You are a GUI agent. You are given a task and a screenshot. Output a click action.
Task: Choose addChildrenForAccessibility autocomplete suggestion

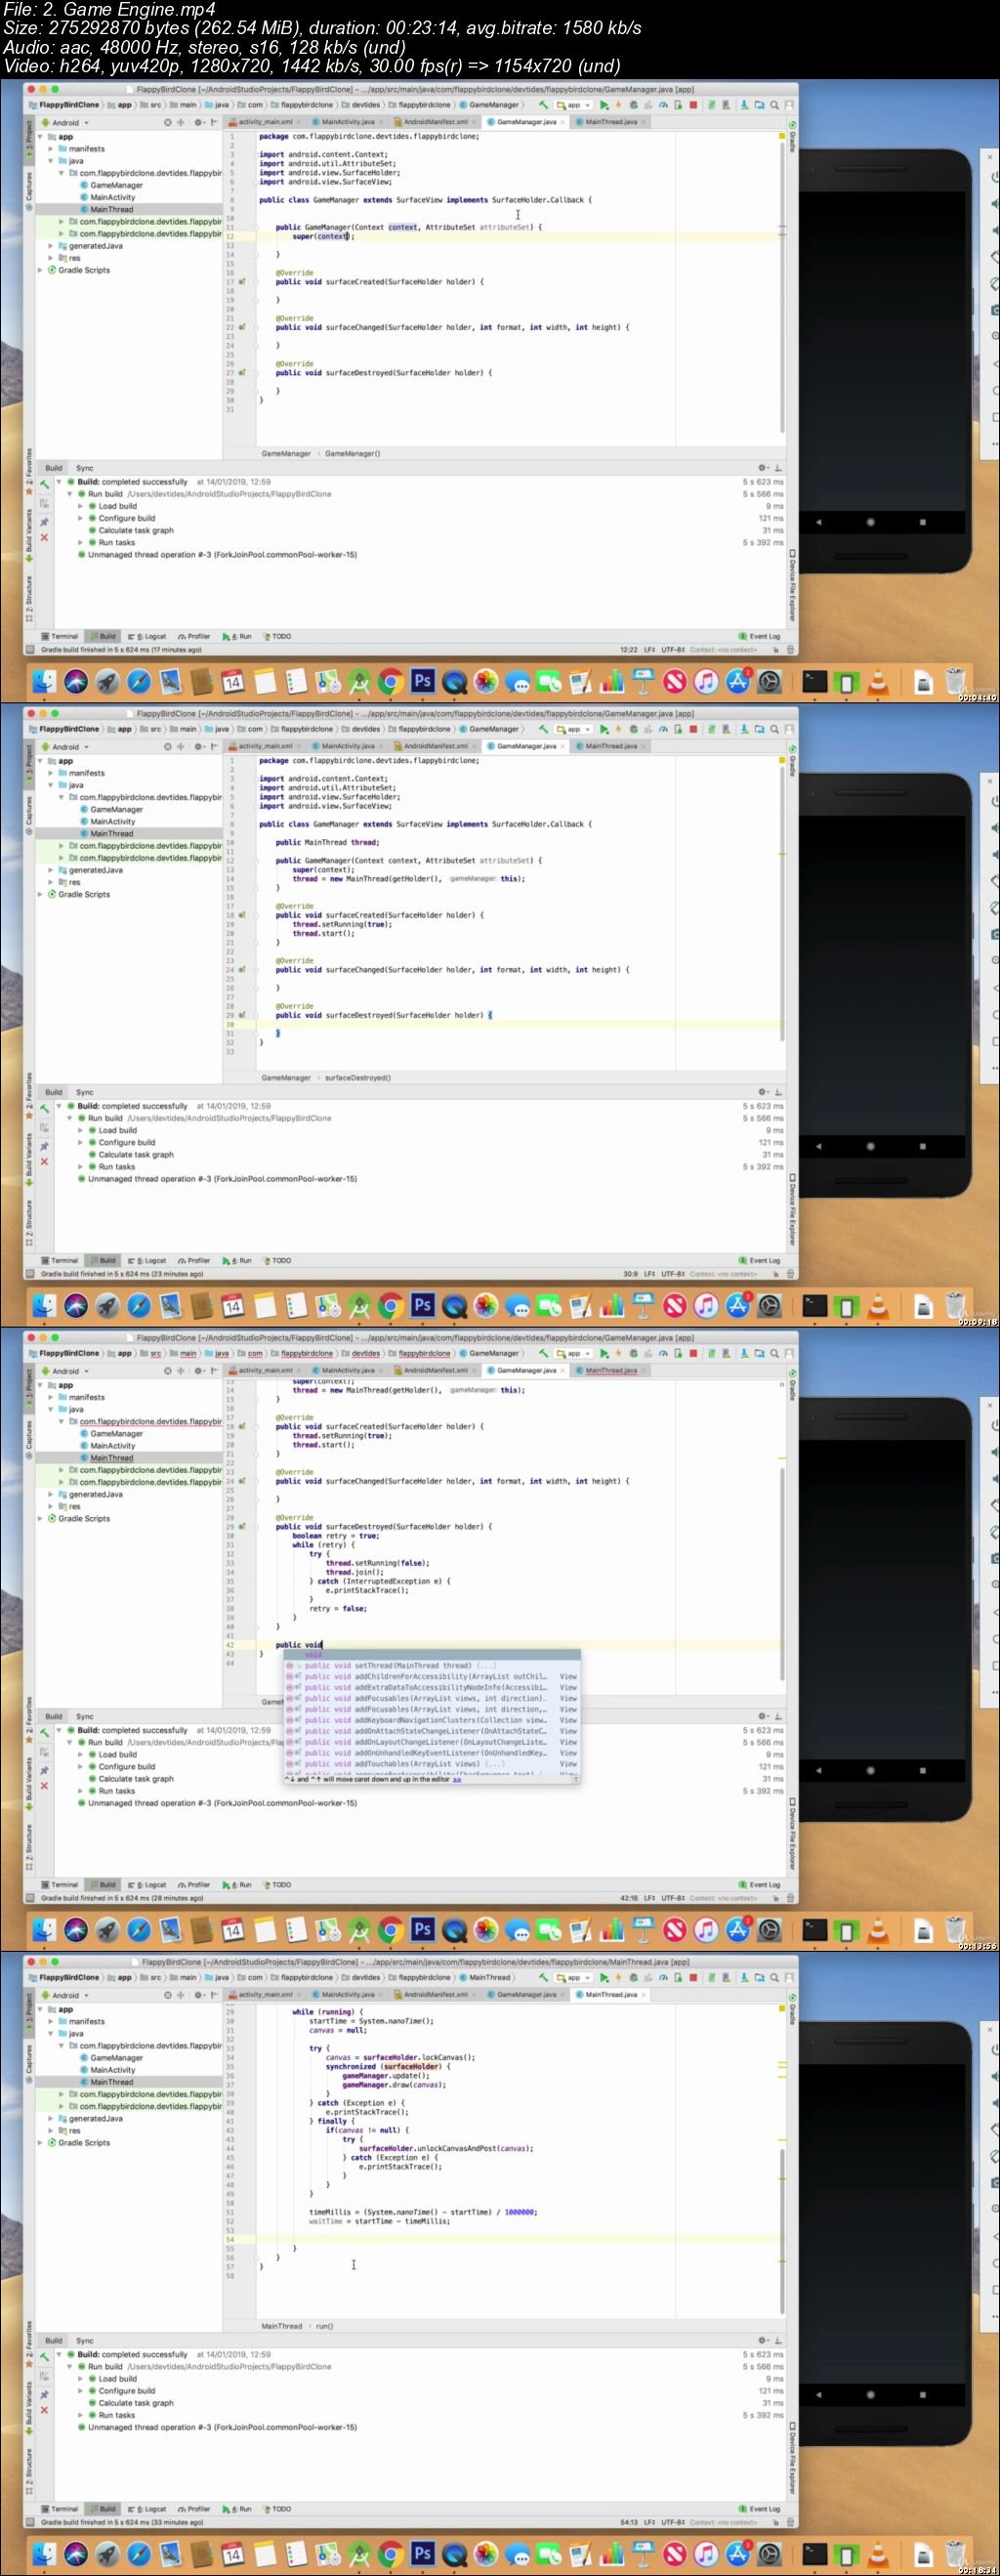[x=432, y=1677]
